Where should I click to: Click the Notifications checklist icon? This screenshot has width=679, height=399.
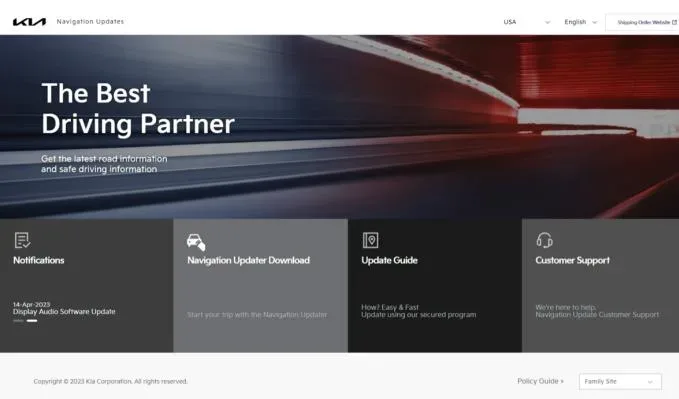[22, 240]
